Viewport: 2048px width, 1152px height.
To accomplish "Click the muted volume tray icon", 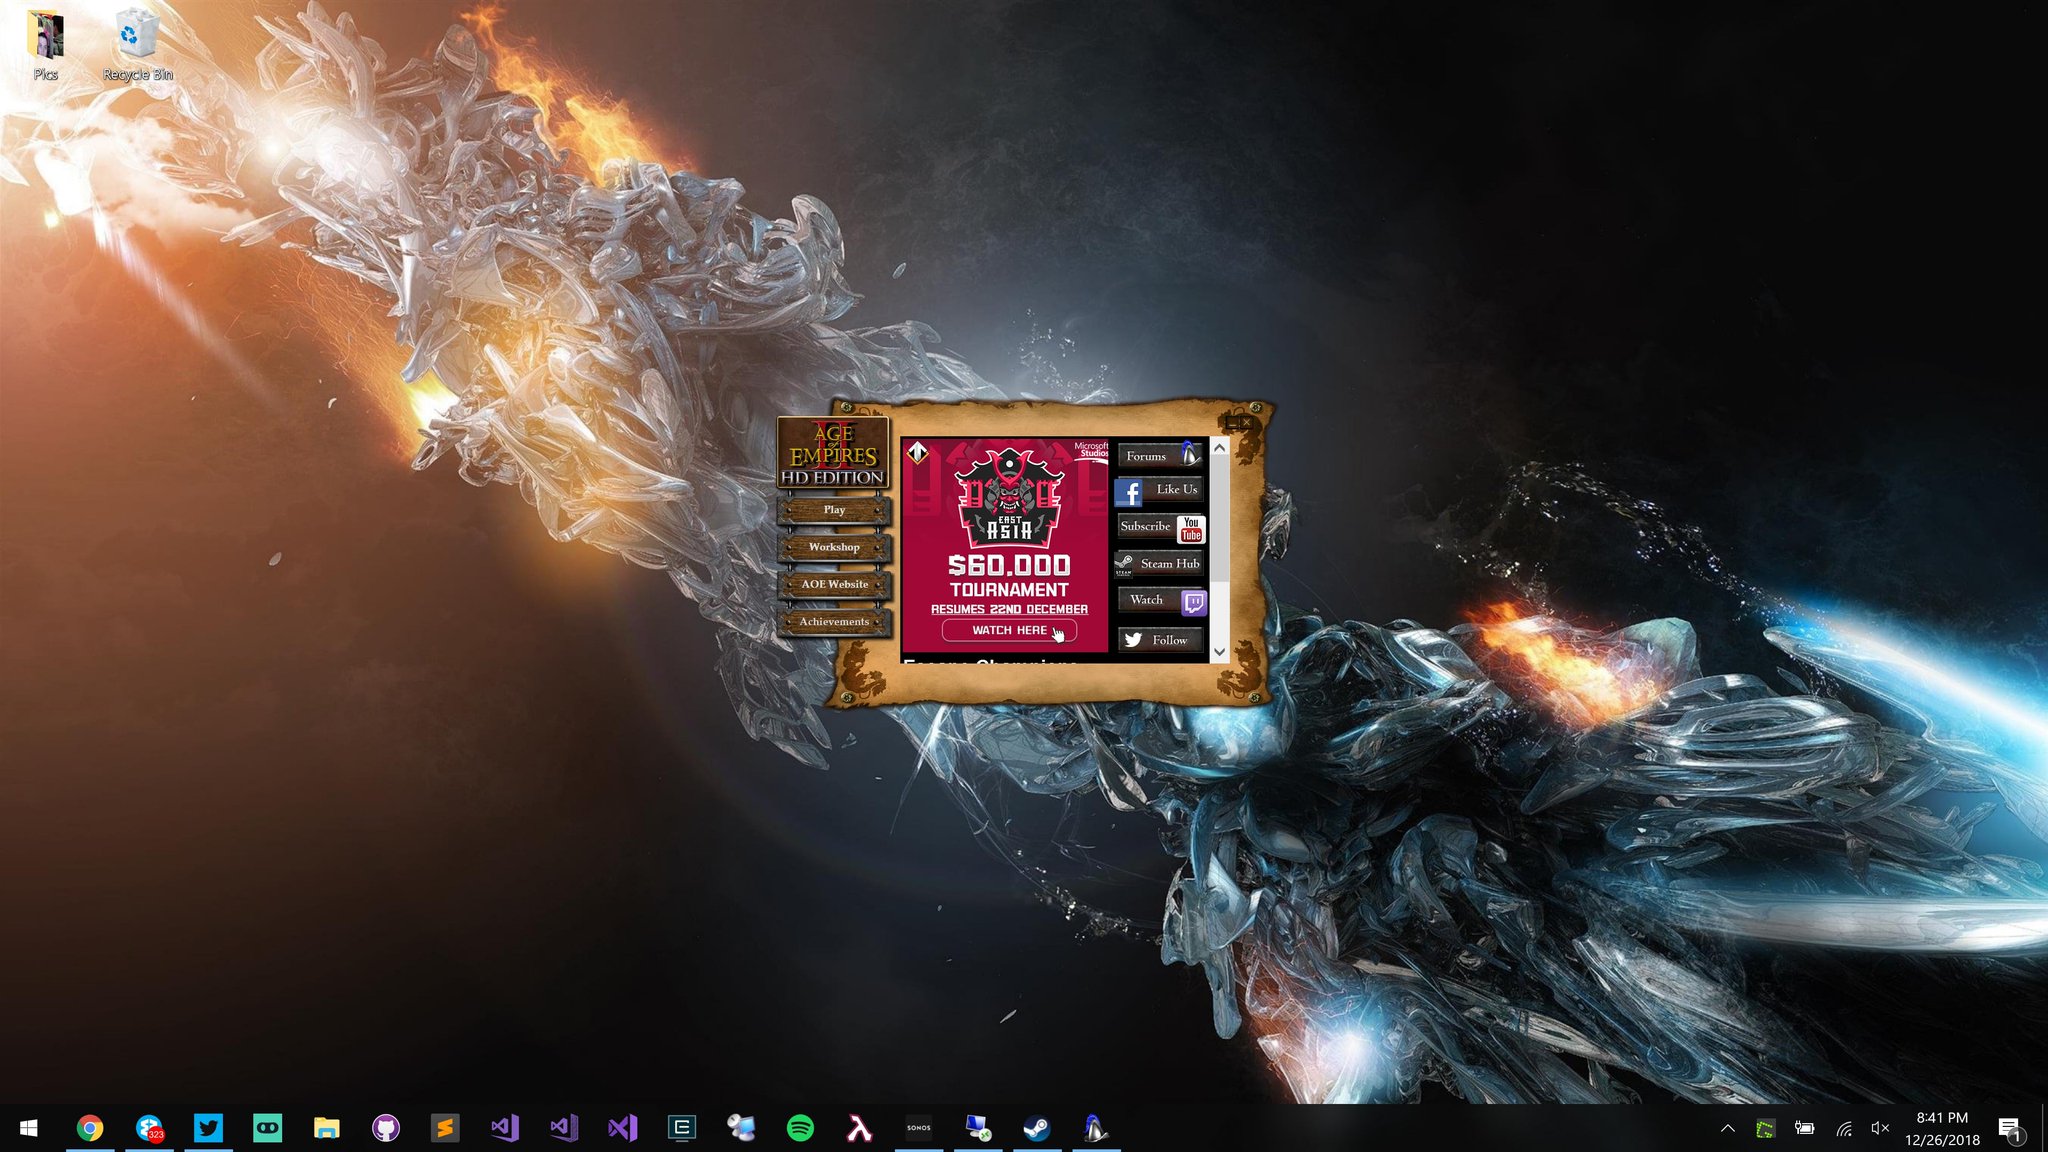I will coord(1880,1129).
